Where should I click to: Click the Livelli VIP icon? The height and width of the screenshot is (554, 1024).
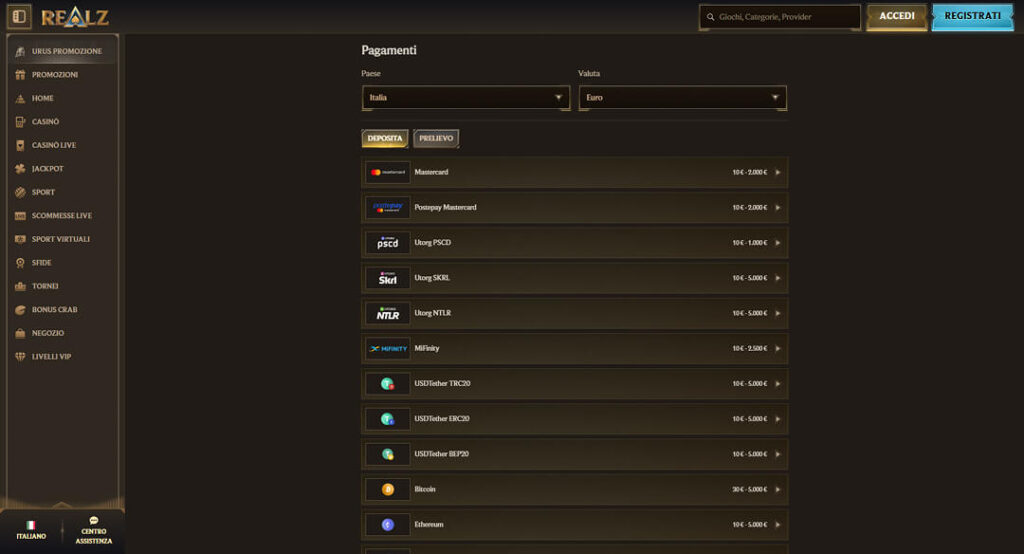(x=20, y=357)
